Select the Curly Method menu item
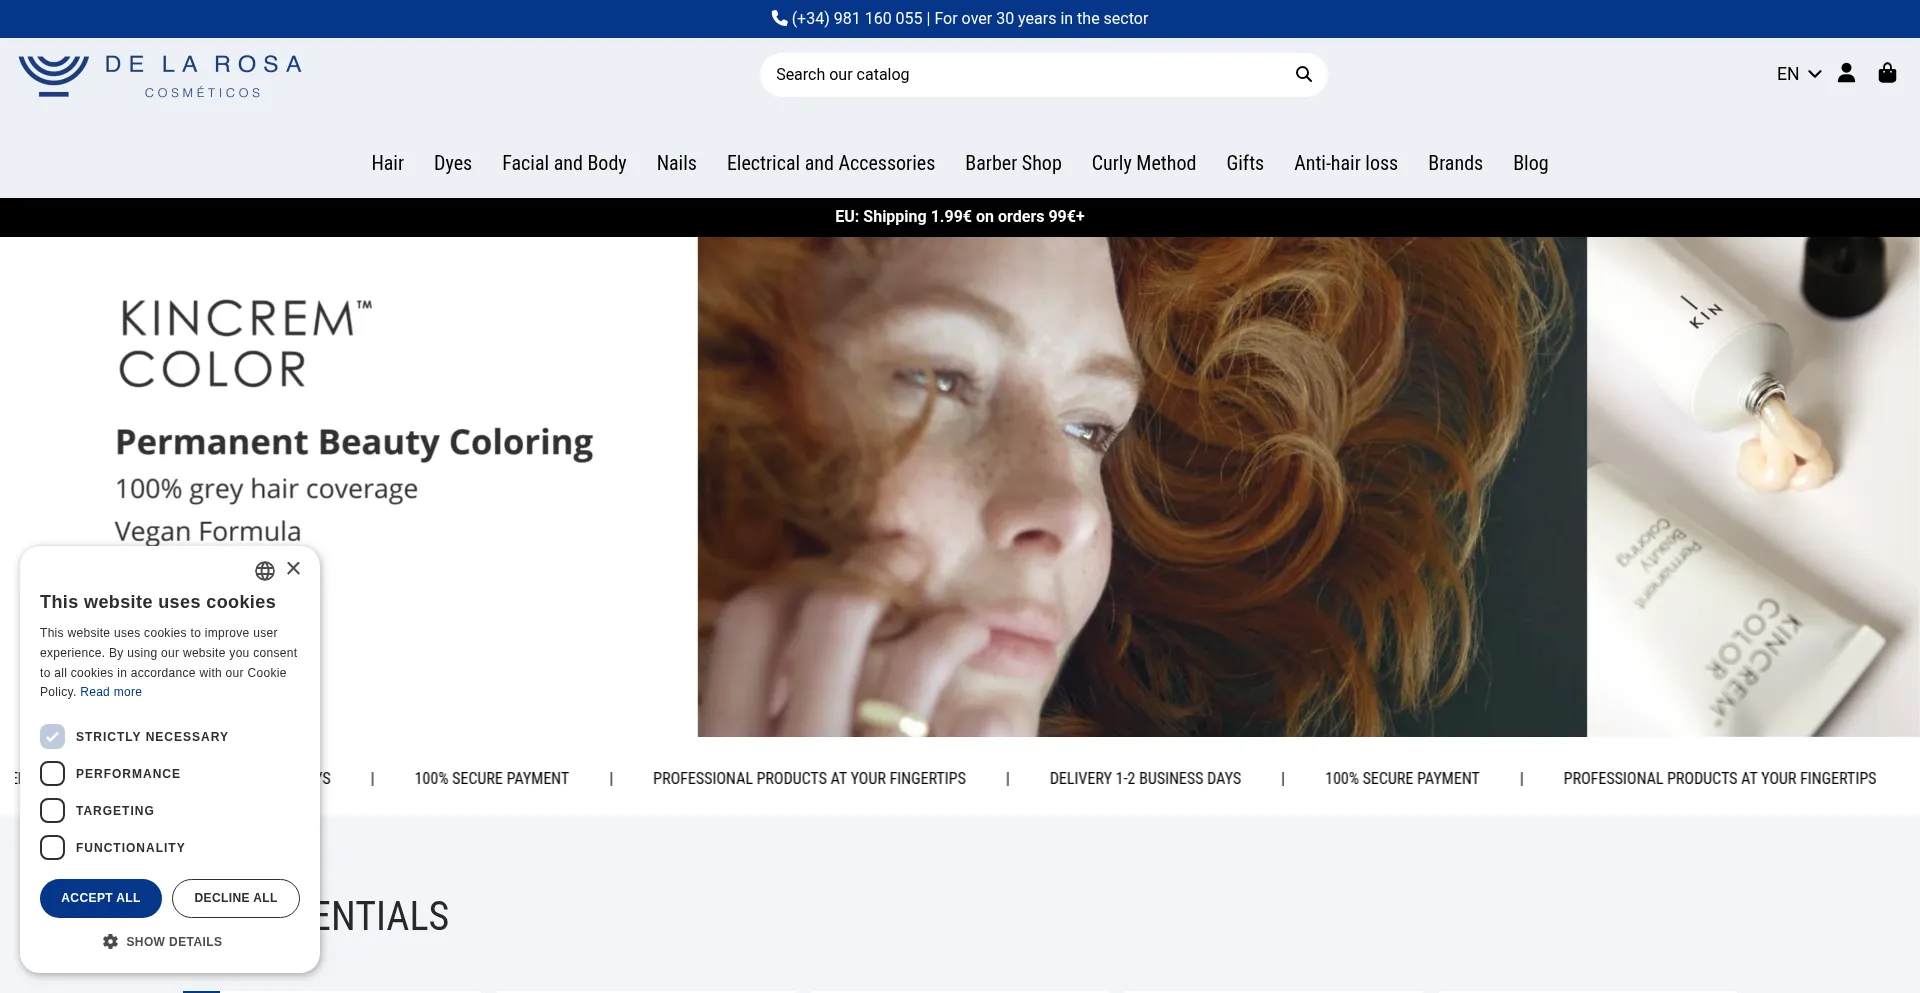The image size is (1920, 993). coord(1143,163)
